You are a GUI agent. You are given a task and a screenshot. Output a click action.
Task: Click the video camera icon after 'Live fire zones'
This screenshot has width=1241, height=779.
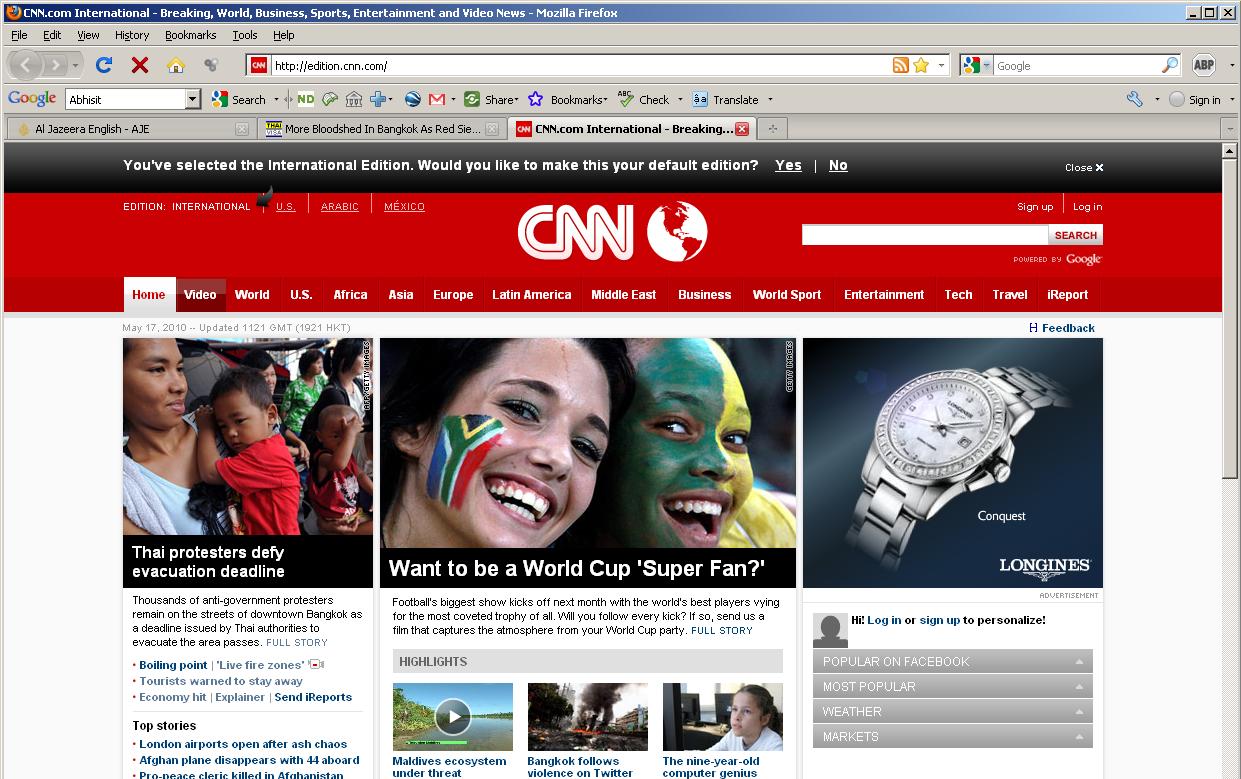[316, 665]
